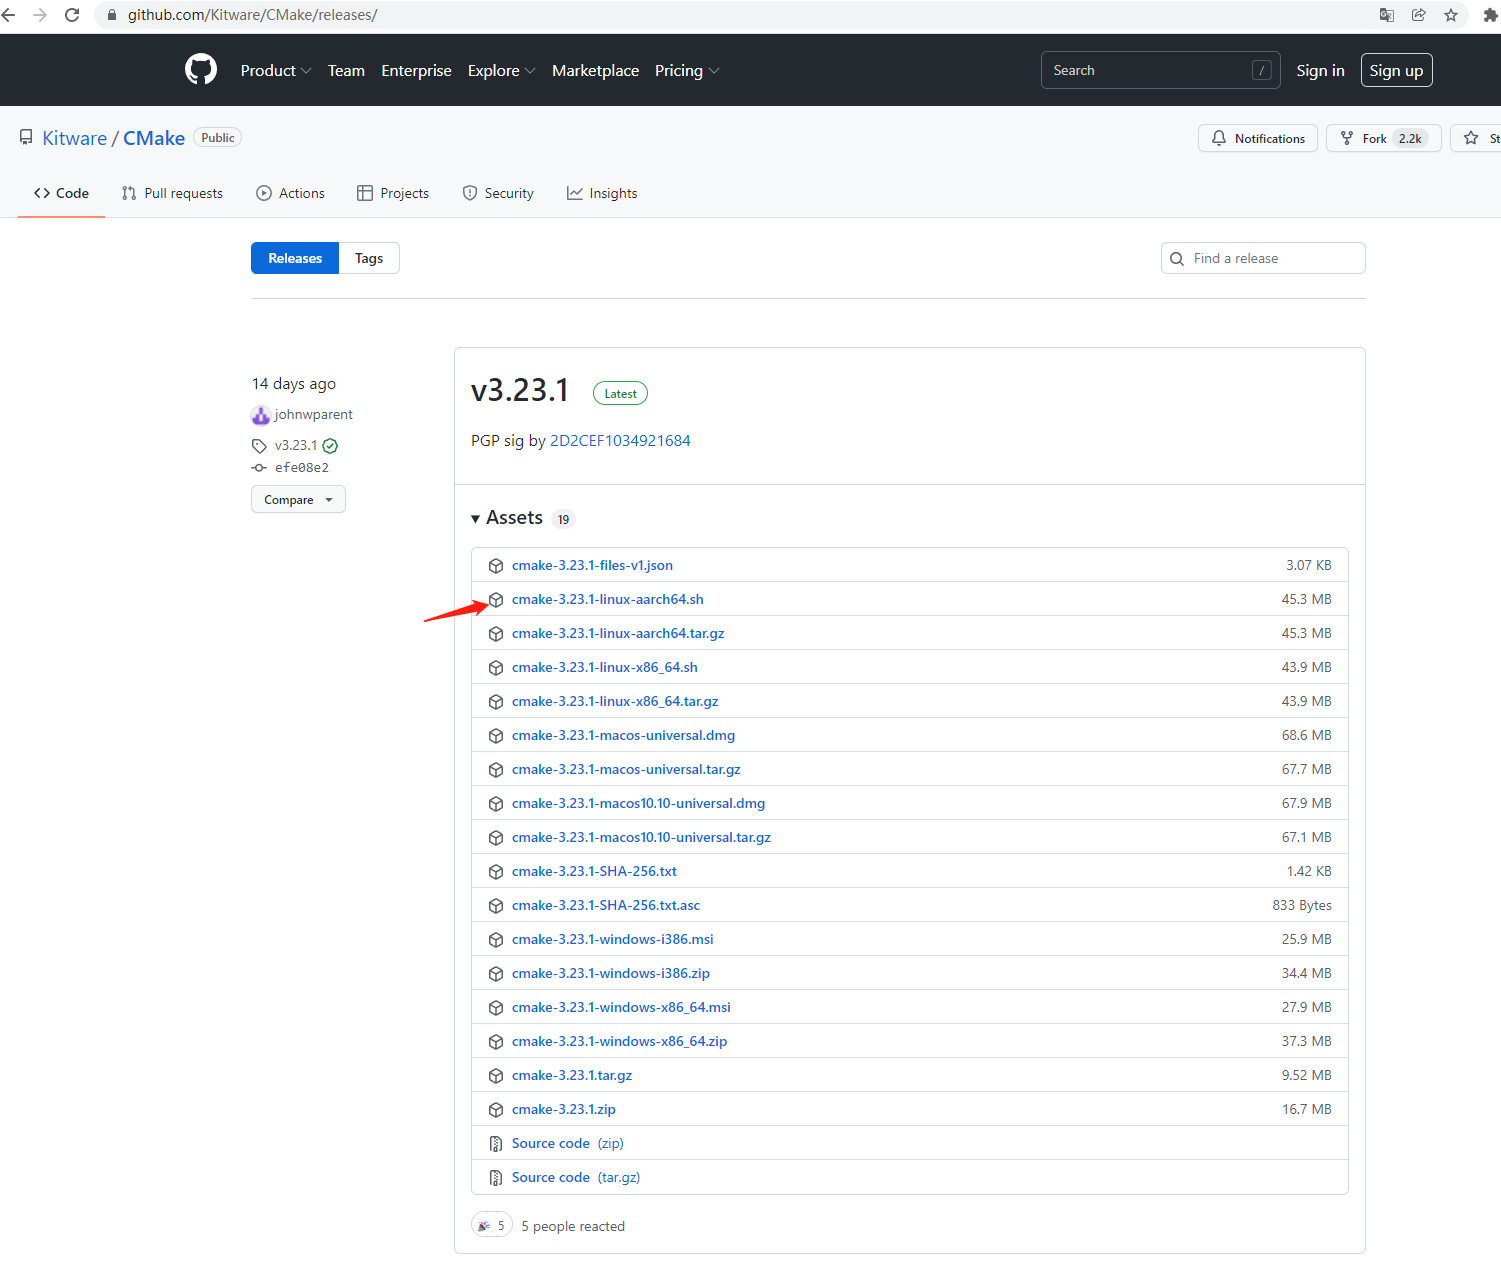Open the v3.23.1 release title

520,390
